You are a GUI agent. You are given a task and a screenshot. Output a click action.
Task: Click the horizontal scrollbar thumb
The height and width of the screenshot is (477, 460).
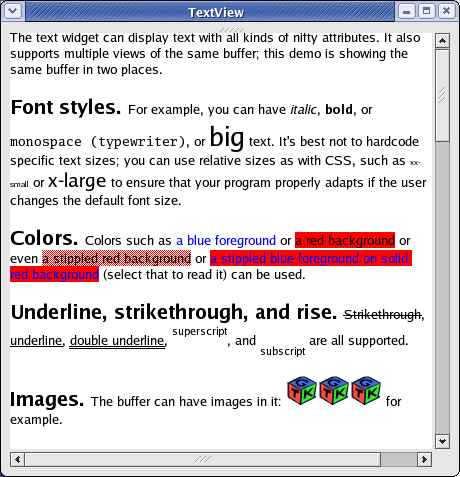click(x=203, y=459)
